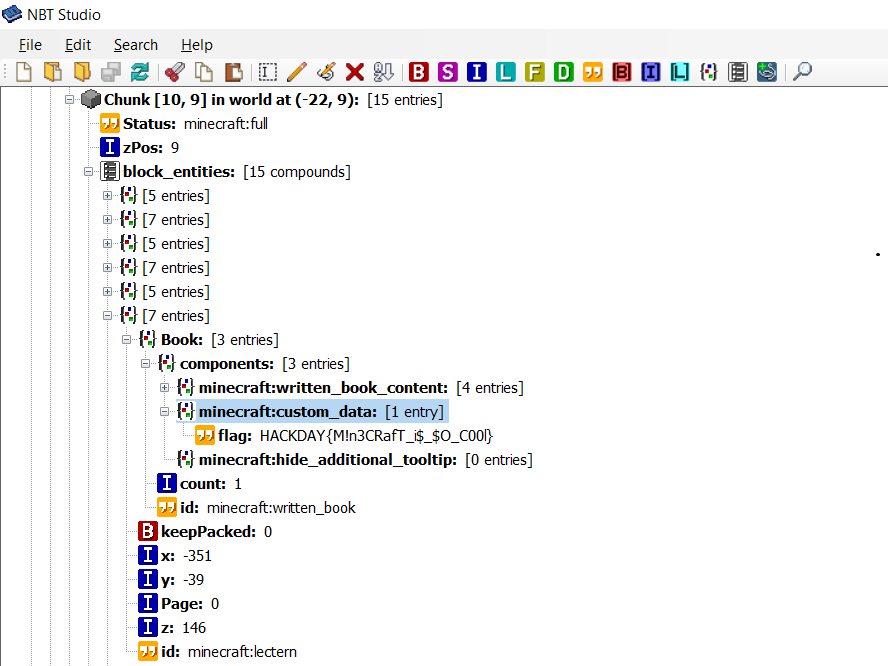This screenshot has height=666, width=888.
Task: Click the New file toolbar icon
Action: point(23,72)
